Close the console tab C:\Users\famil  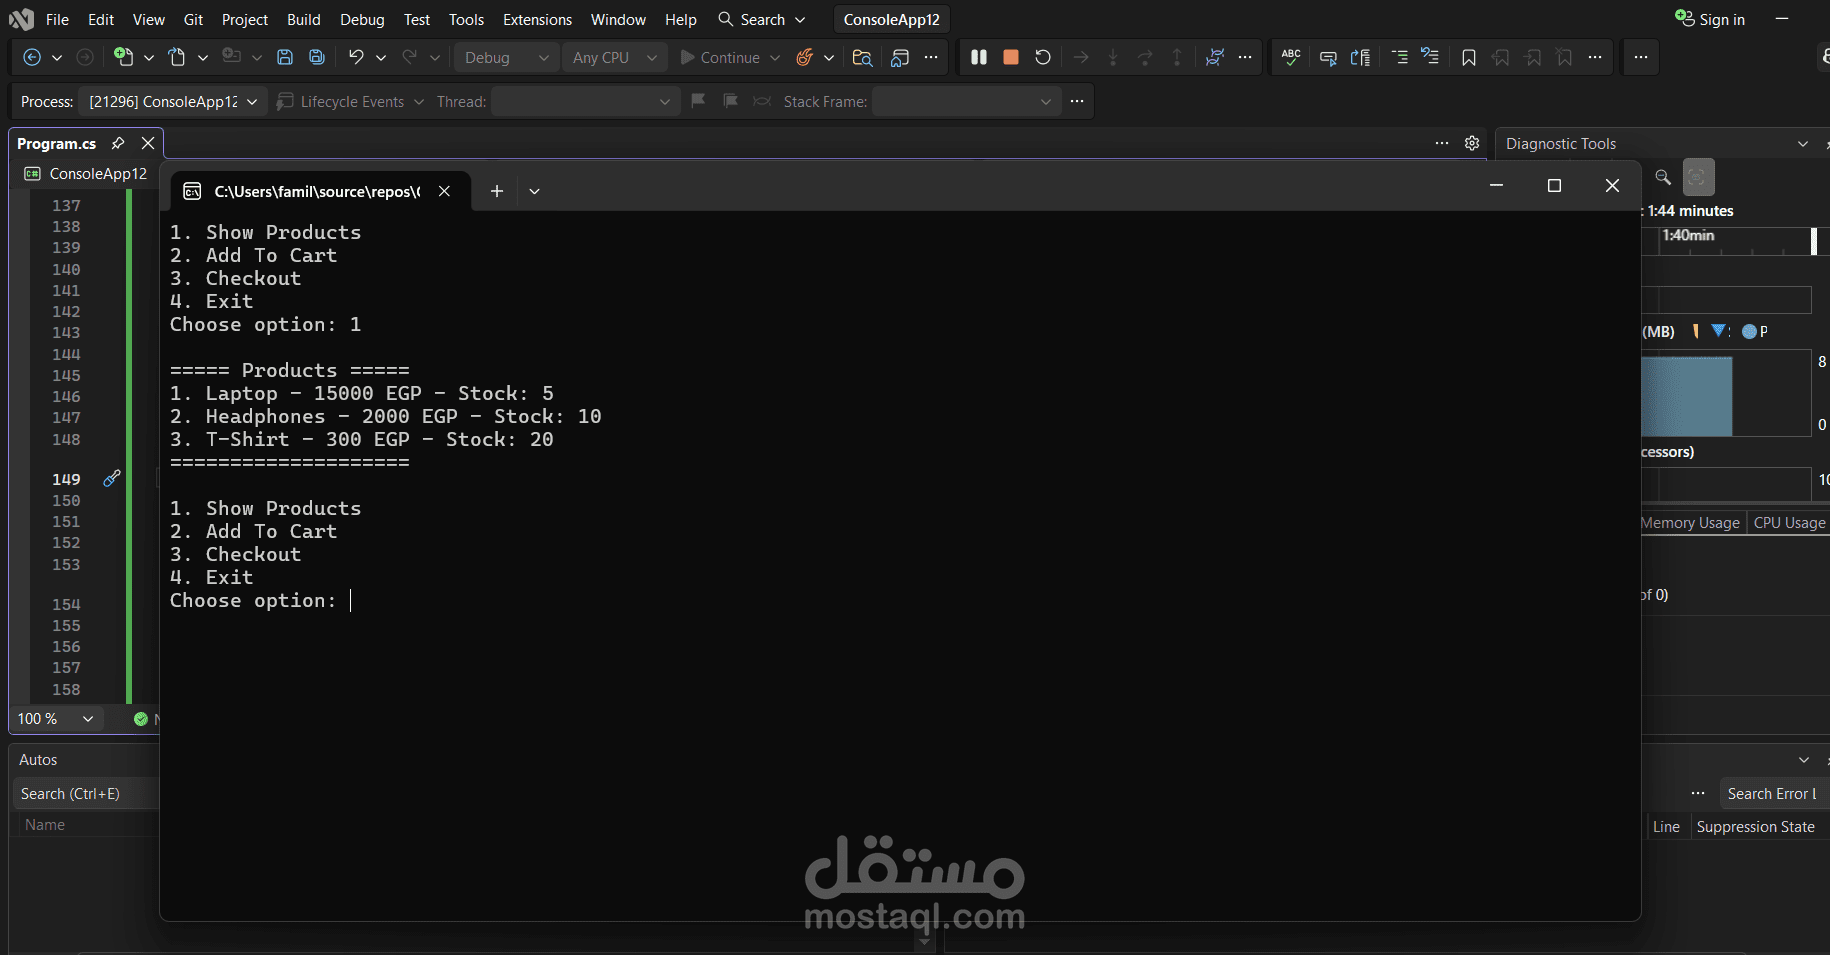click(x=445, y=191)
